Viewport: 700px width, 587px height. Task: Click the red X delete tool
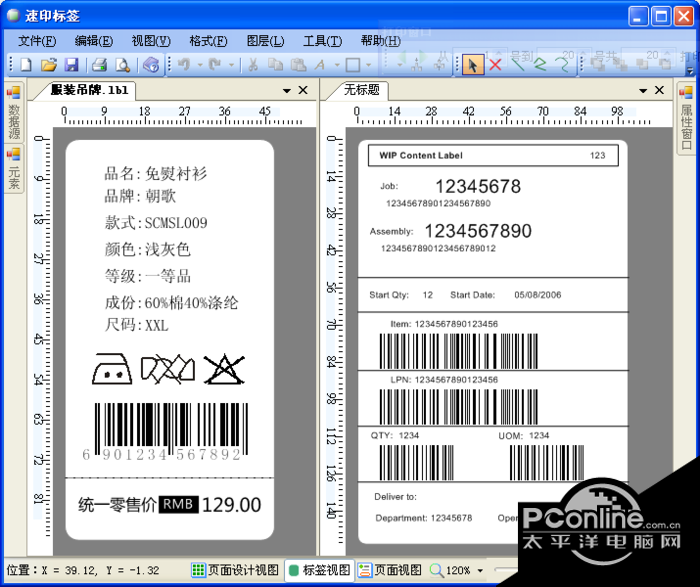click(x=495, y=65)
